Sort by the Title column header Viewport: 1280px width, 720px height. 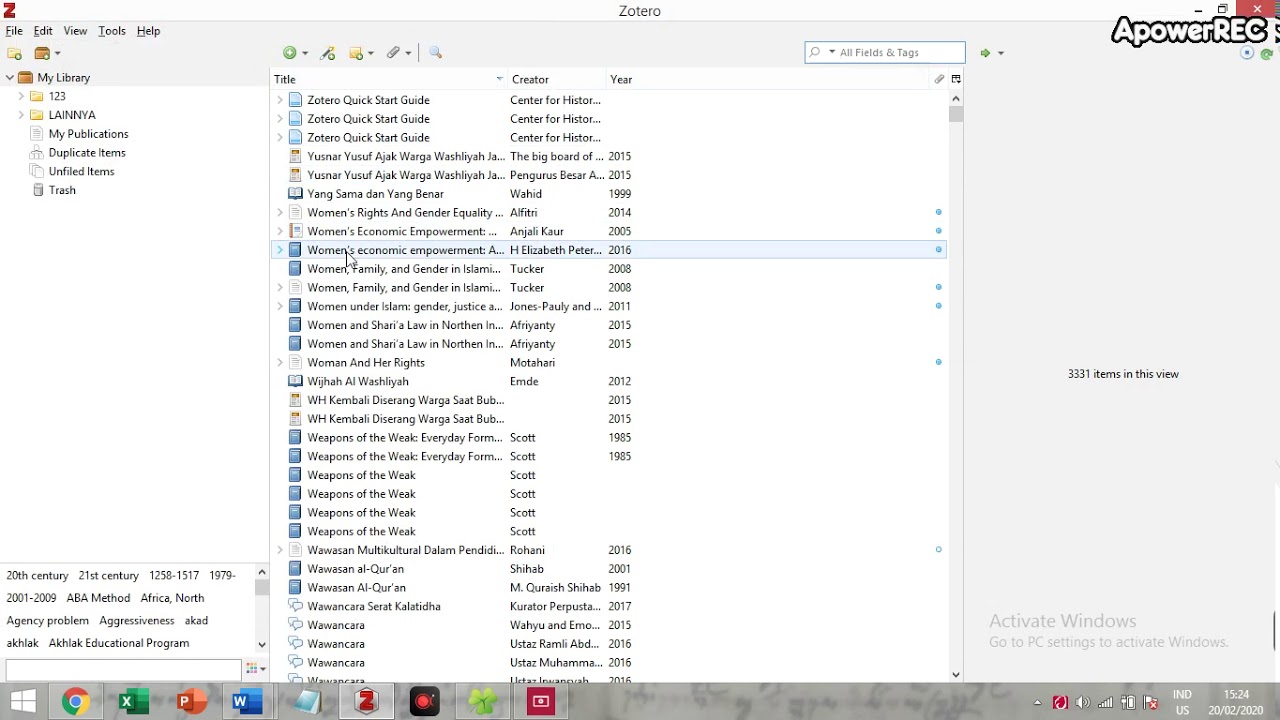[x=390, y=79]
